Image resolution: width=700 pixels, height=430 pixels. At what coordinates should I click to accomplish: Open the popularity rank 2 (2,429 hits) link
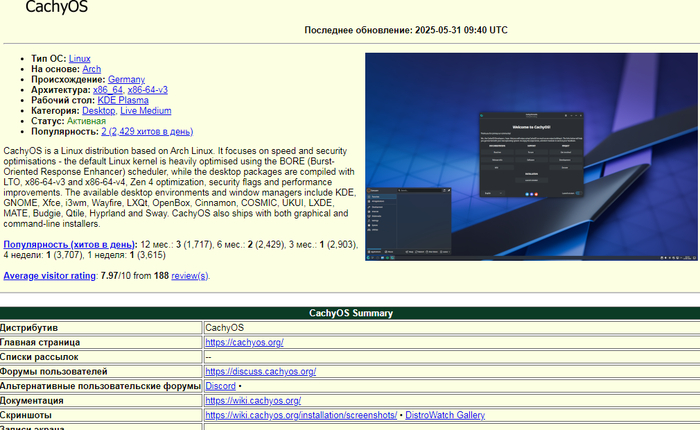[x=147, y=131]
